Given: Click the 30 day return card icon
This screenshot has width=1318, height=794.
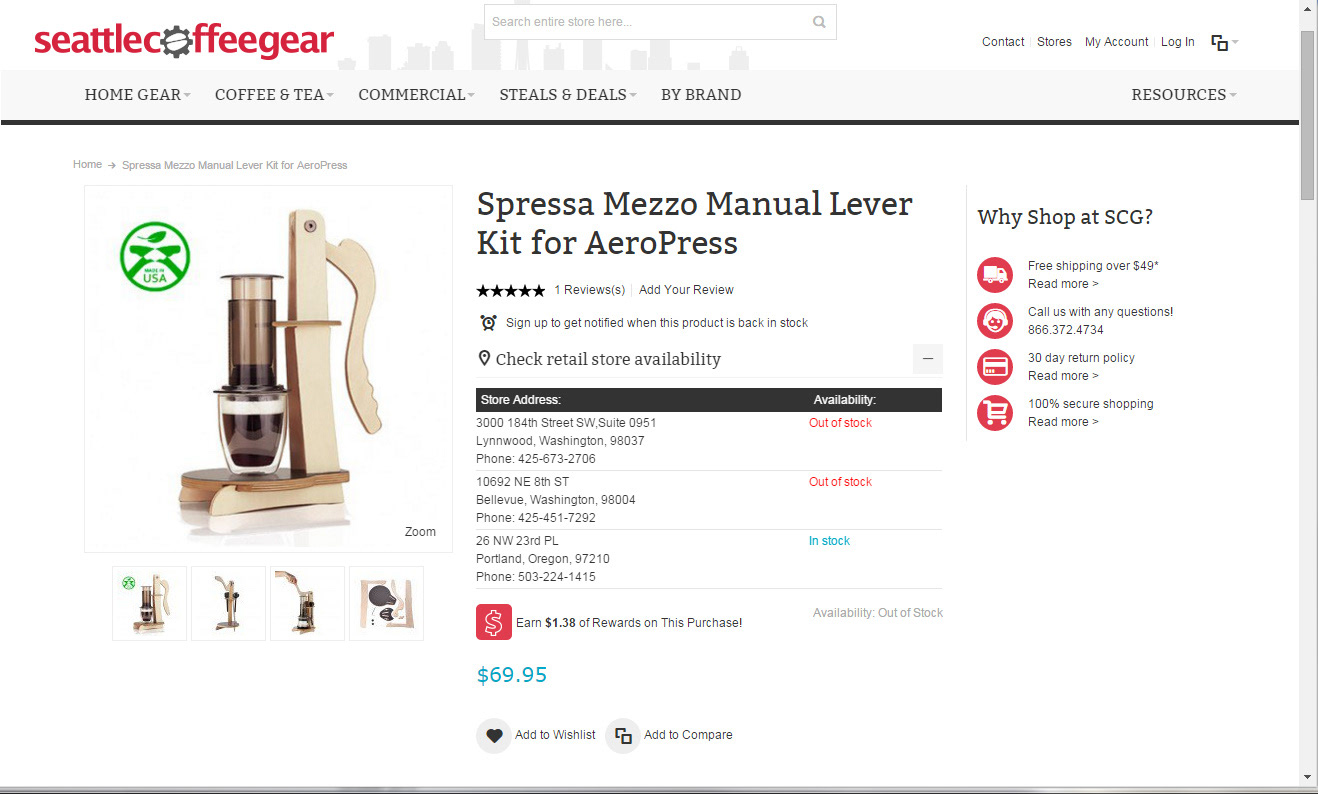Looking at the screenshot, I should (x=995, y=367).
